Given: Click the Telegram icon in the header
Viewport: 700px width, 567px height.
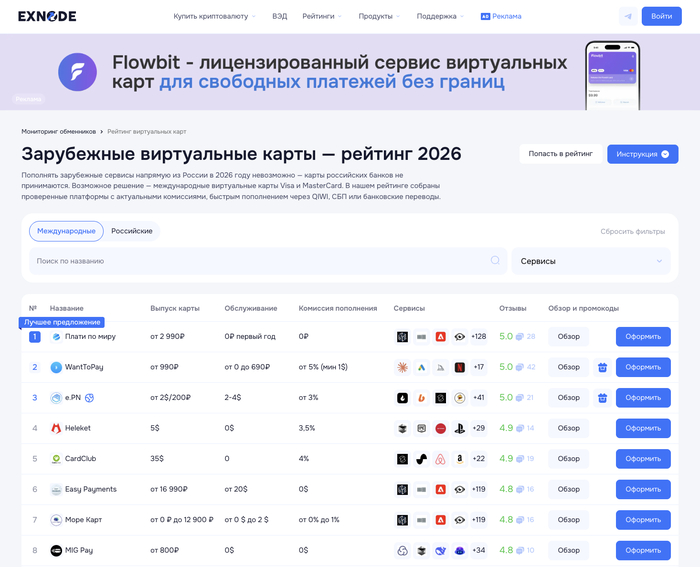Looking at the screenshot, I should pos(628,16).
